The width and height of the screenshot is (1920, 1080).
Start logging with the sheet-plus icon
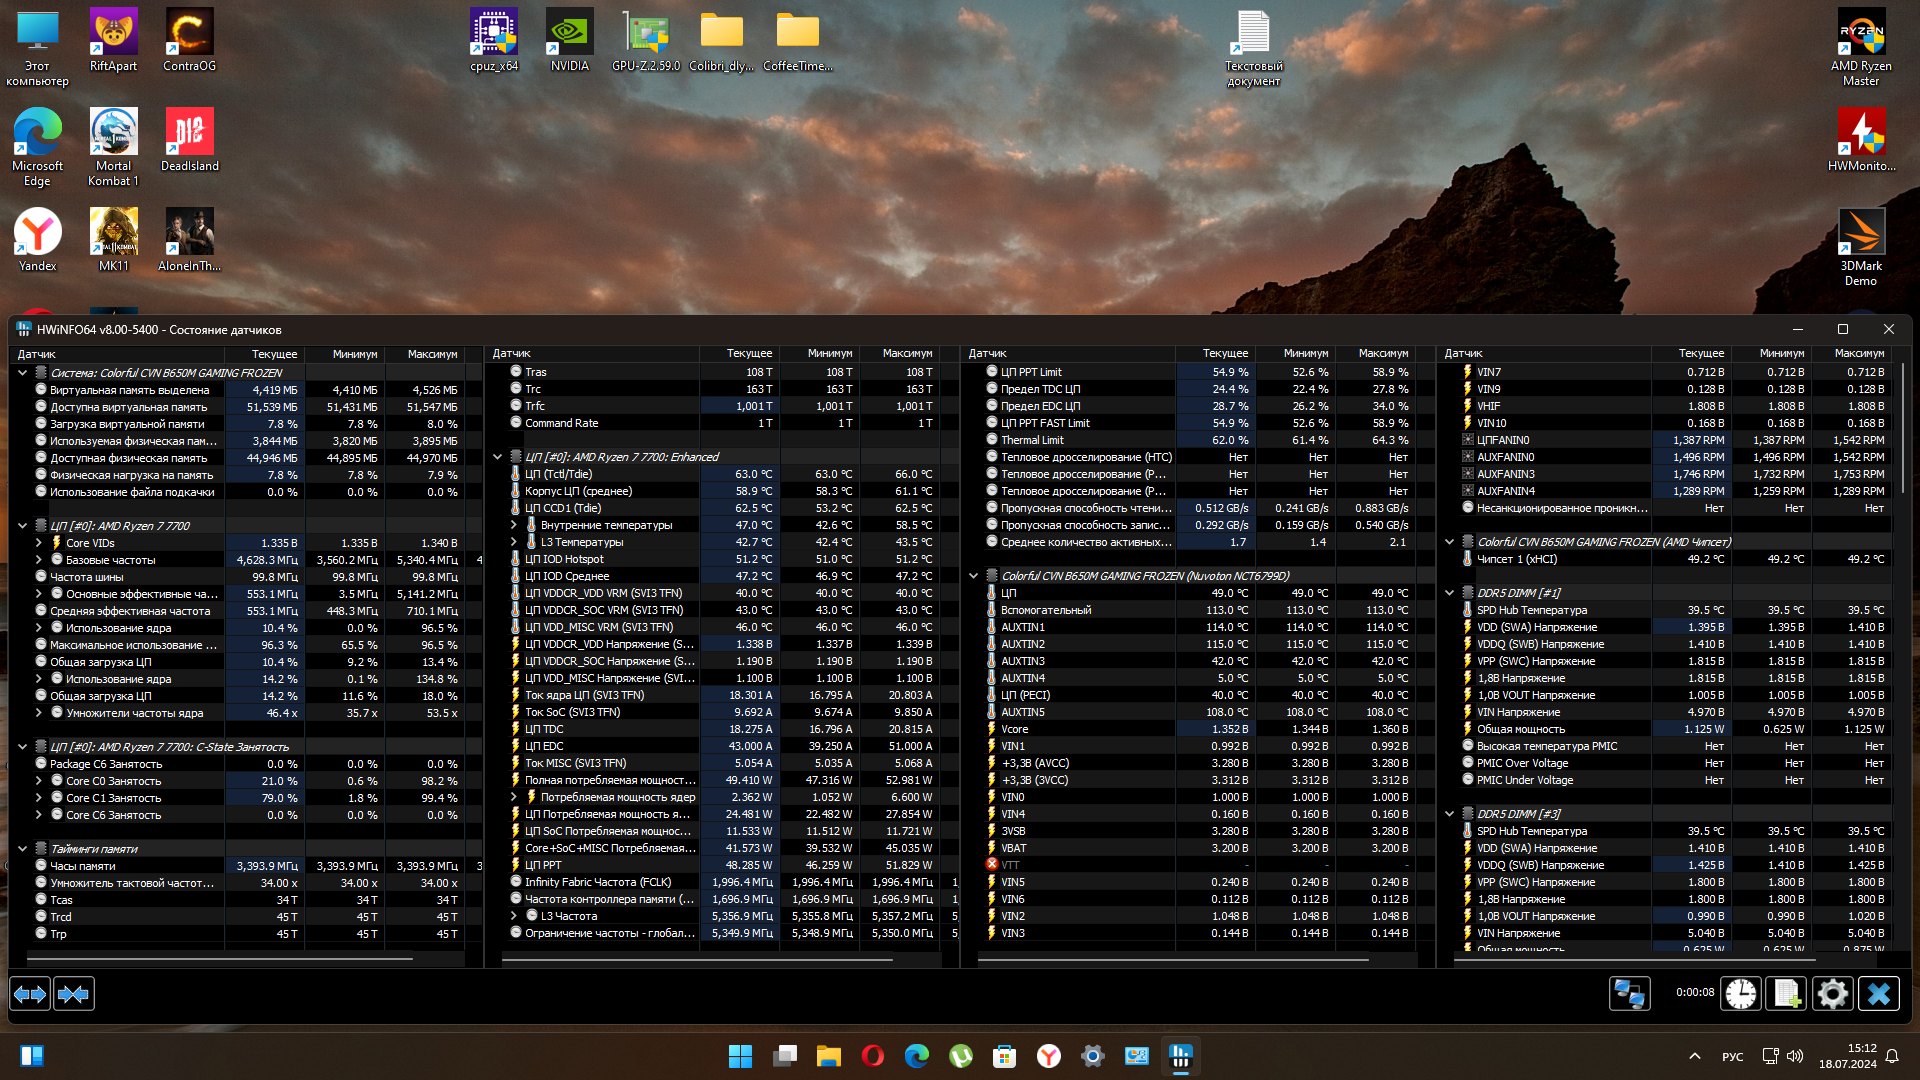pyautogui.click(x=1786, y=994)
